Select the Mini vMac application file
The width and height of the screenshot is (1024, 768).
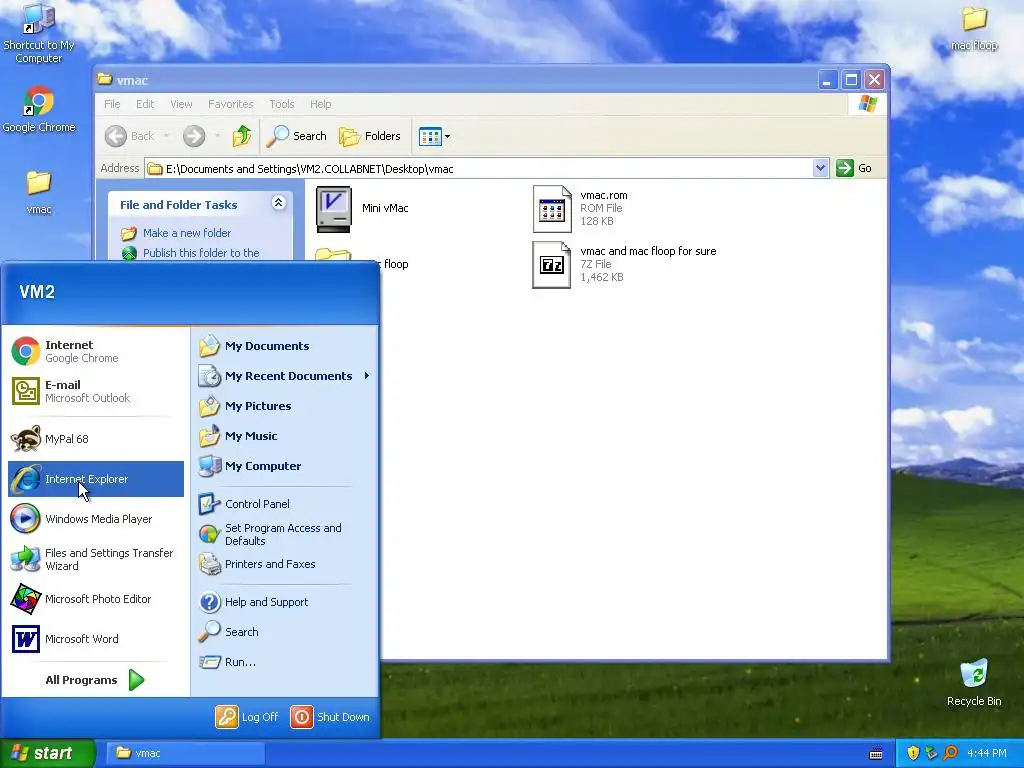coord(362,209)
